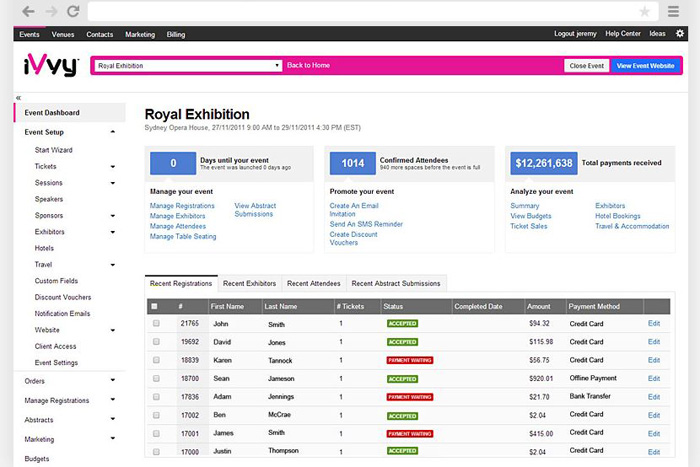The image size is (700, 467).
Task: Check the box for registration 17836
Action: [156, 396]
